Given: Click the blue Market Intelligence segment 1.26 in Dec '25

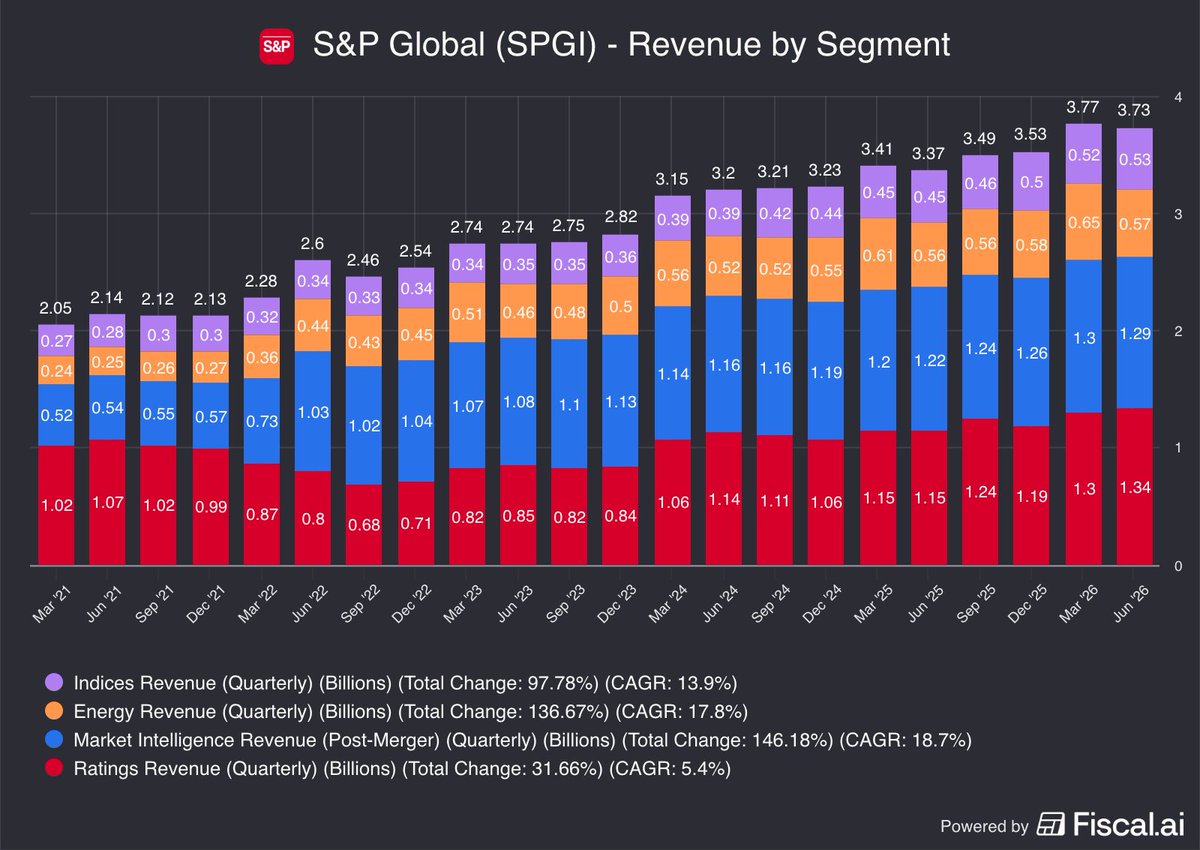Looking at the screenshot, I should coord(1031,352).
